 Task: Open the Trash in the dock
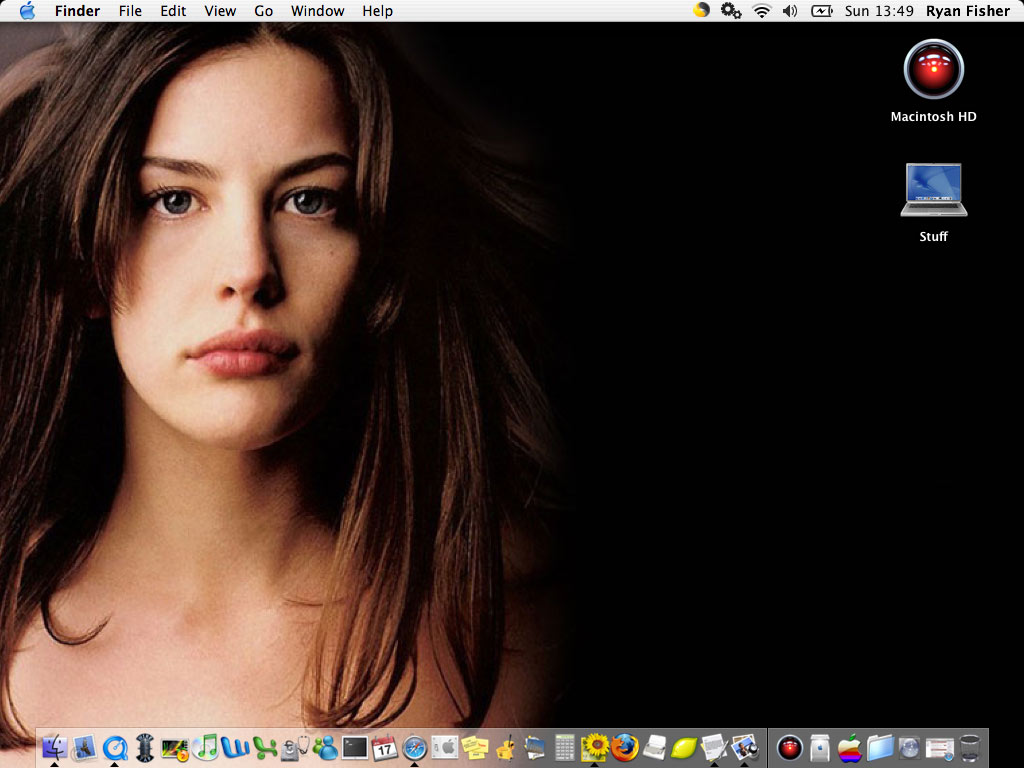970,747
